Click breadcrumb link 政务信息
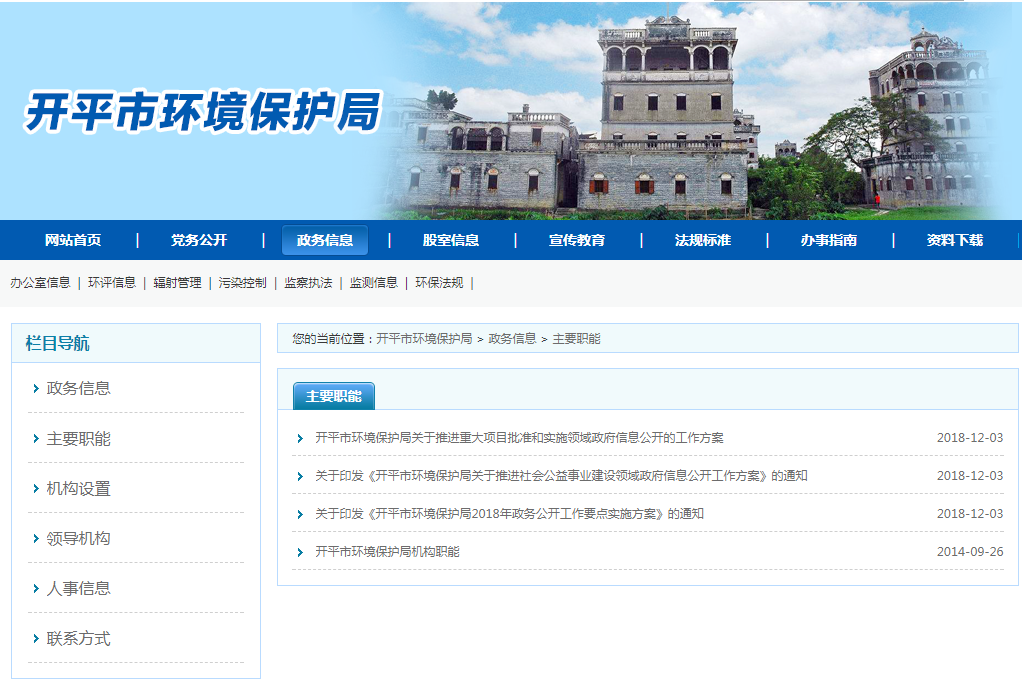This screenshot has width=1022, height=695. tap(512, 338)
